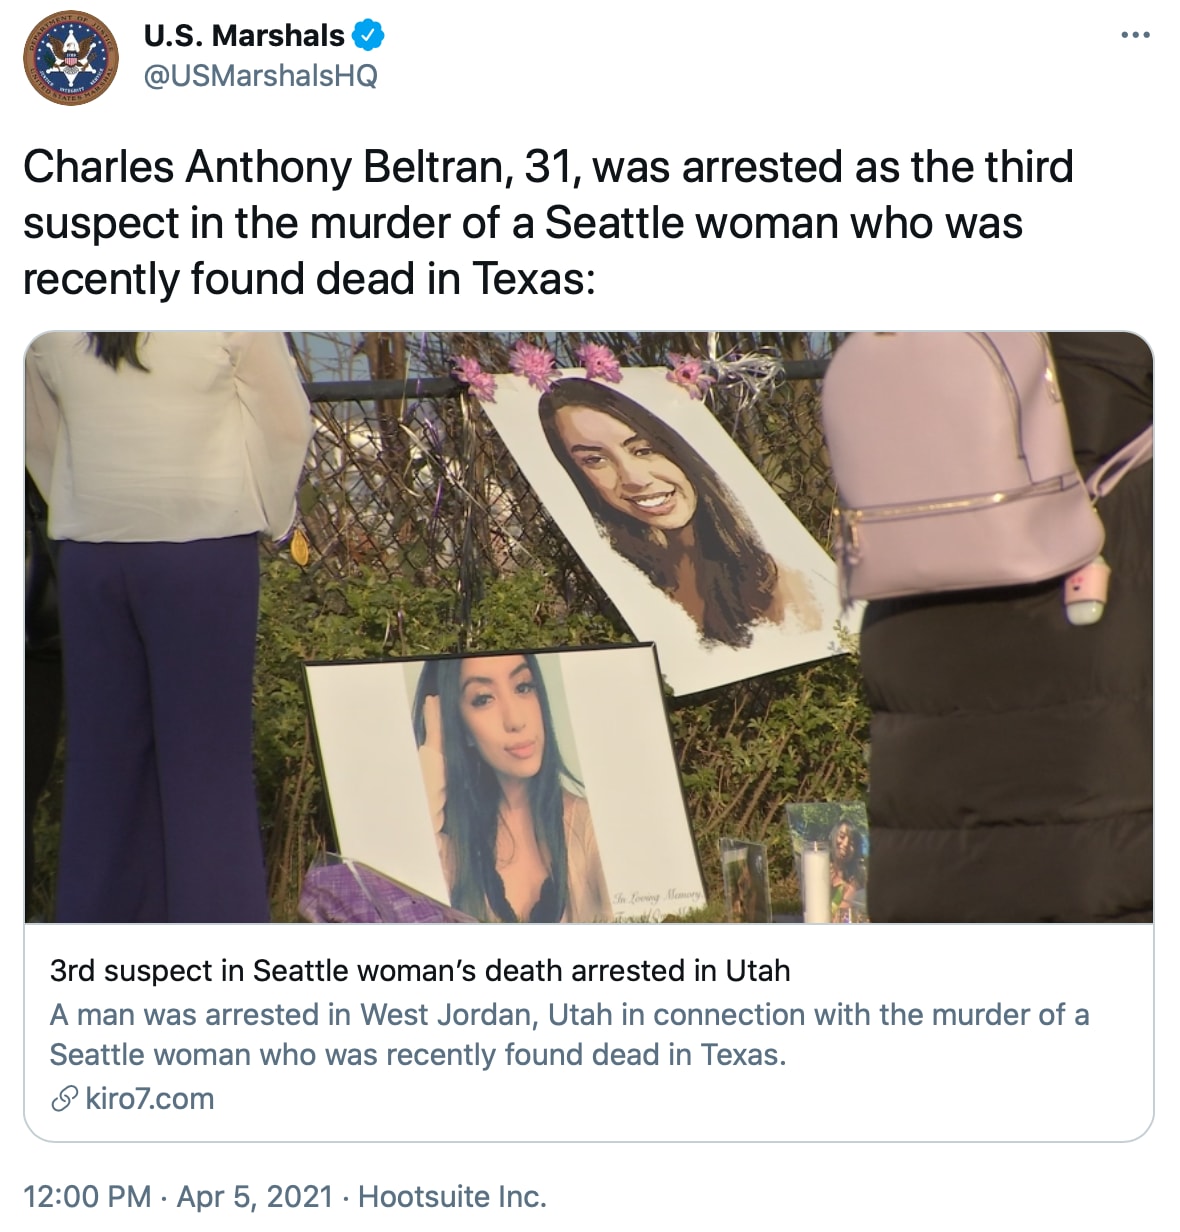Click the Apr 5, 2021 date
Screen dimensions: 1180x1232
pyautogui.click(x=254, y=1197)
